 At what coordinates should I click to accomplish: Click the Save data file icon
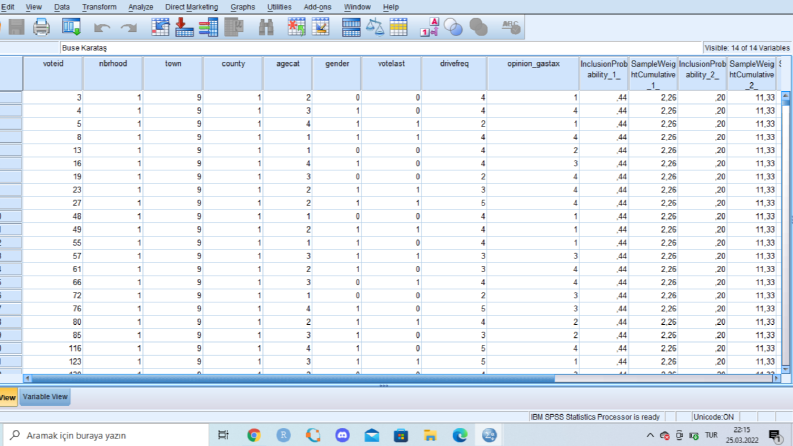point(16,27)
